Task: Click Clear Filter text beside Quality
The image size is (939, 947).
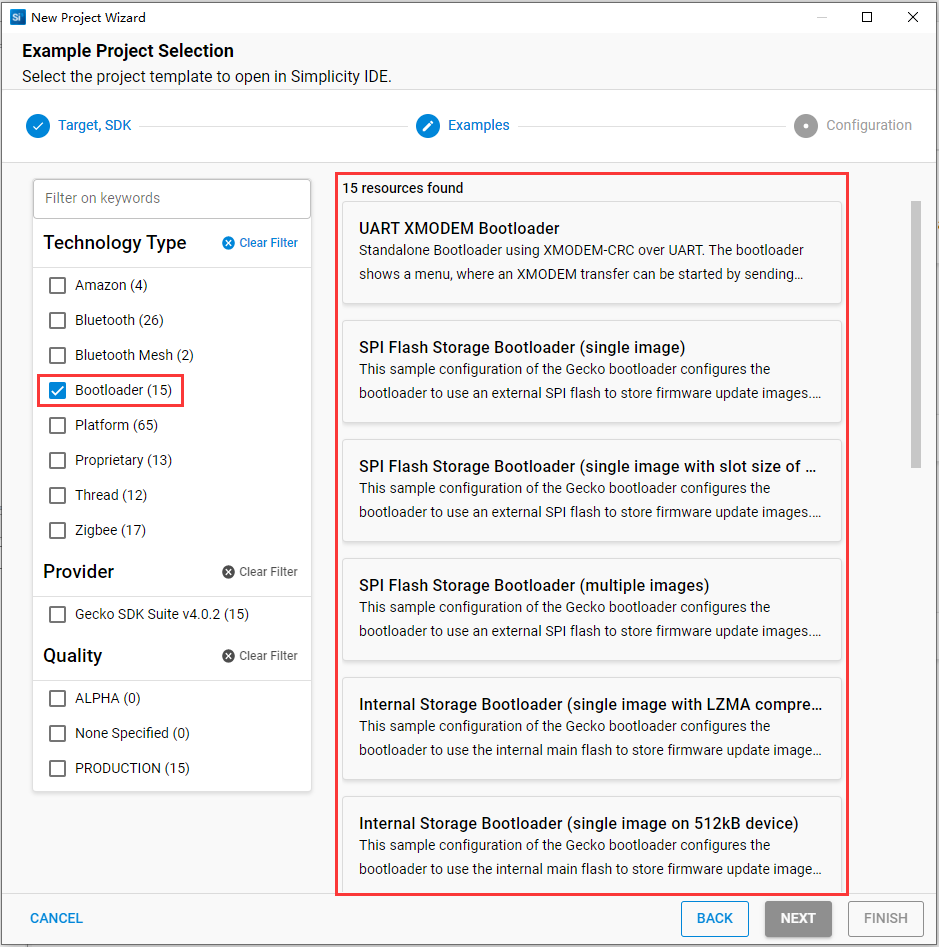Action: (268, 656)
